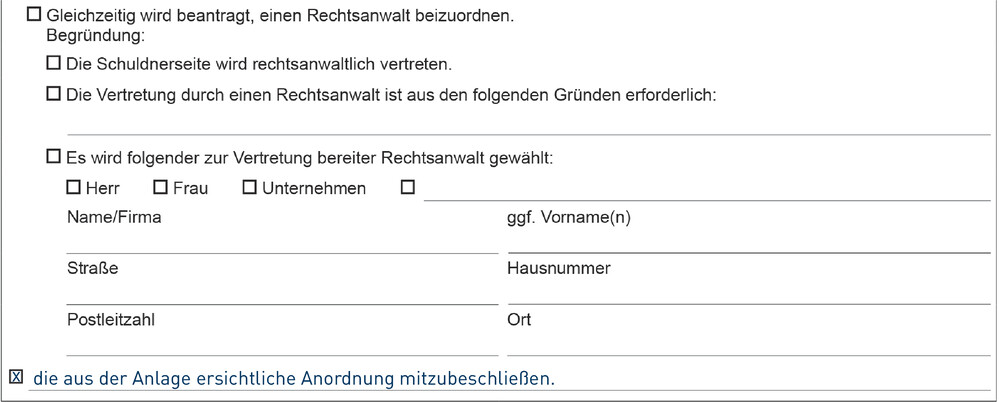Image resolution: width=999 pixels, height=402 pixels.
Task: Select the 'Ort' input field
Action: tap(748, 345)
